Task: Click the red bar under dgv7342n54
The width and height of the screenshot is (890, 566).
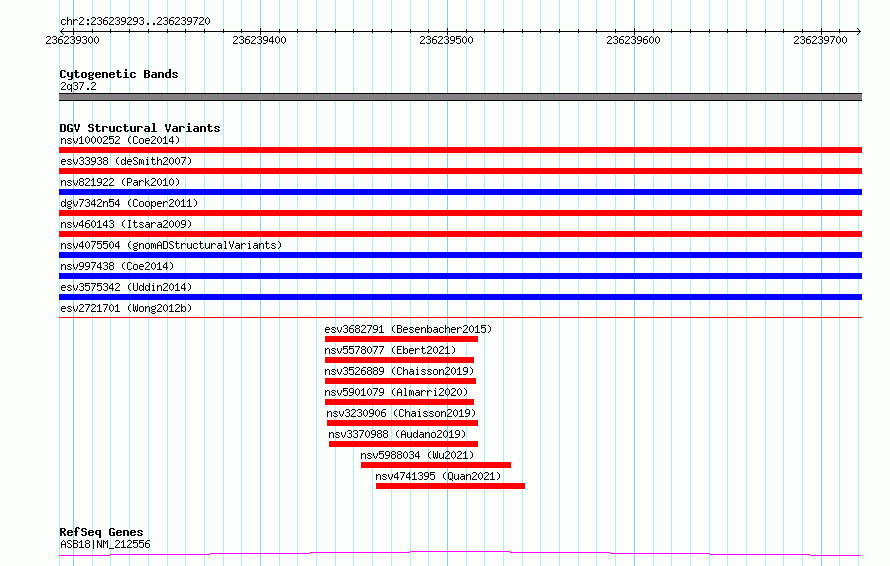Action: 460,213
